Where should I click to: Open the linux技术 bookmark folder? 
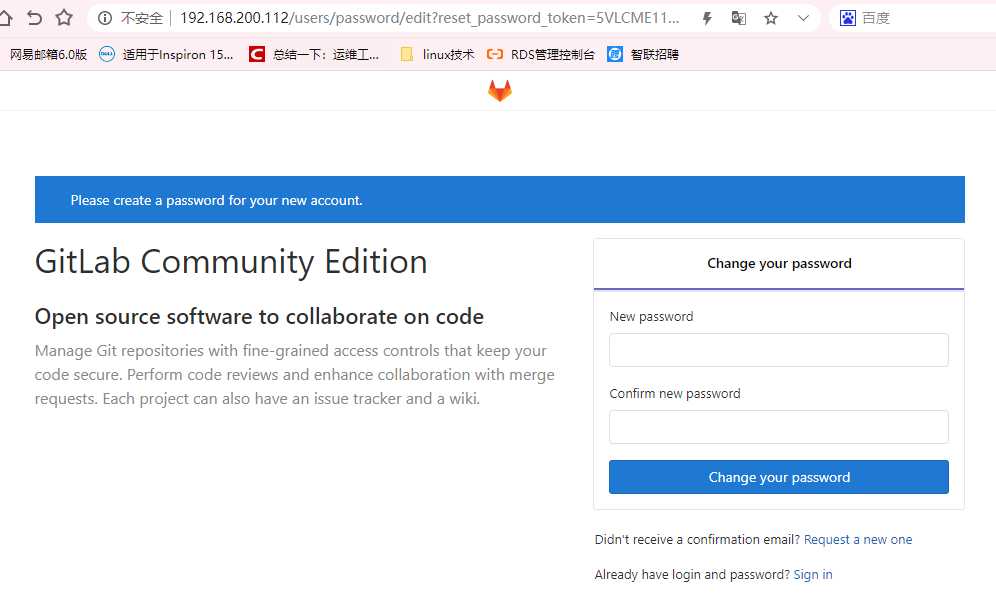pos(438,55)
